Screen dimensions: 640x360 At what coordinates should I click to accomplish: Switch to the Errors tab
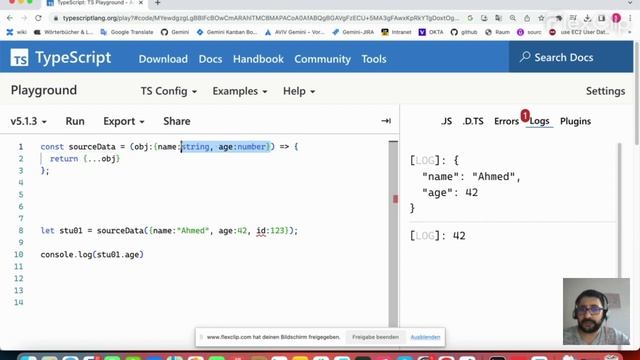(507, 121)
